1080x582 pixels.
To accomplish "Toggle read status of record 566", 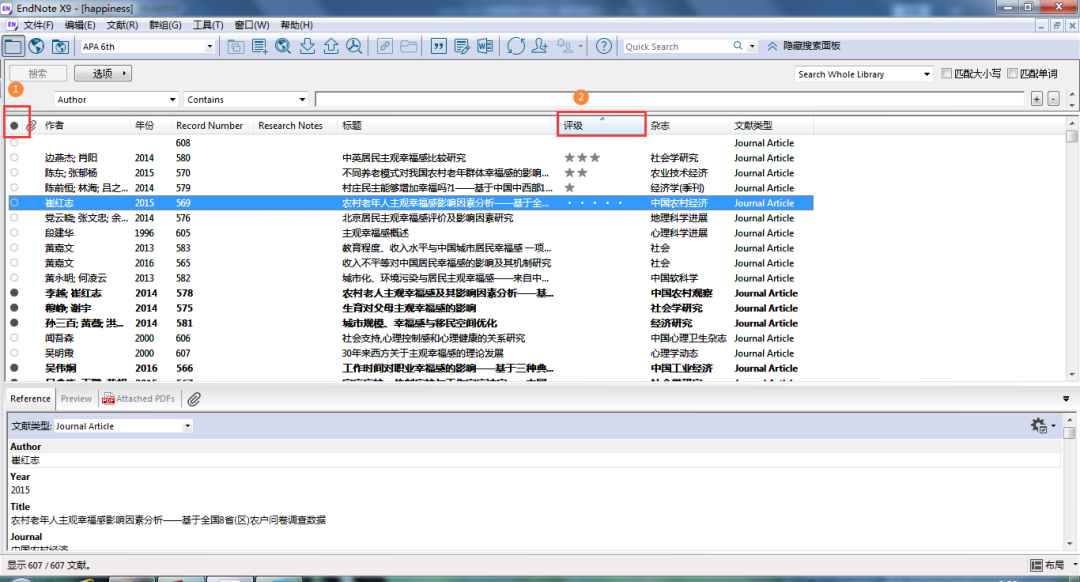I will 14,368.
